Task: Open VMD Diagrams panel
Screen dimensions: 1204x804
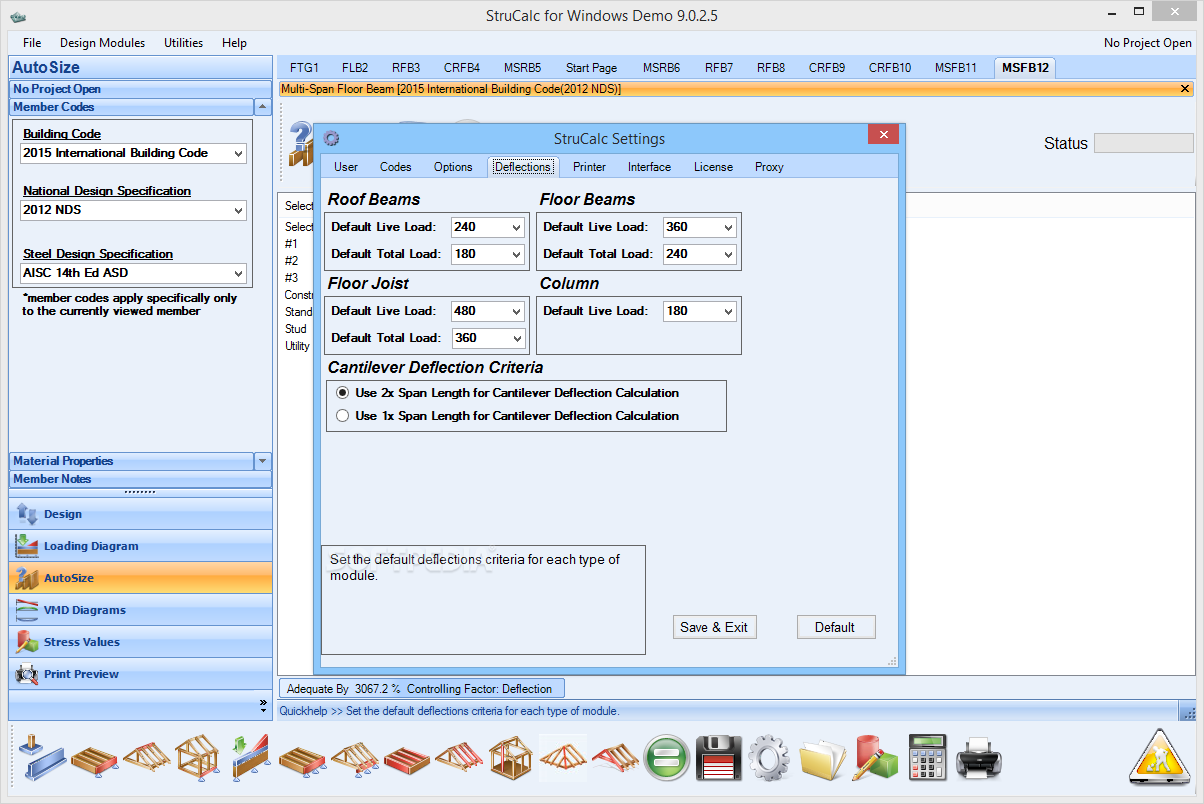Action: pyautogui.click(x=141, y=610)
